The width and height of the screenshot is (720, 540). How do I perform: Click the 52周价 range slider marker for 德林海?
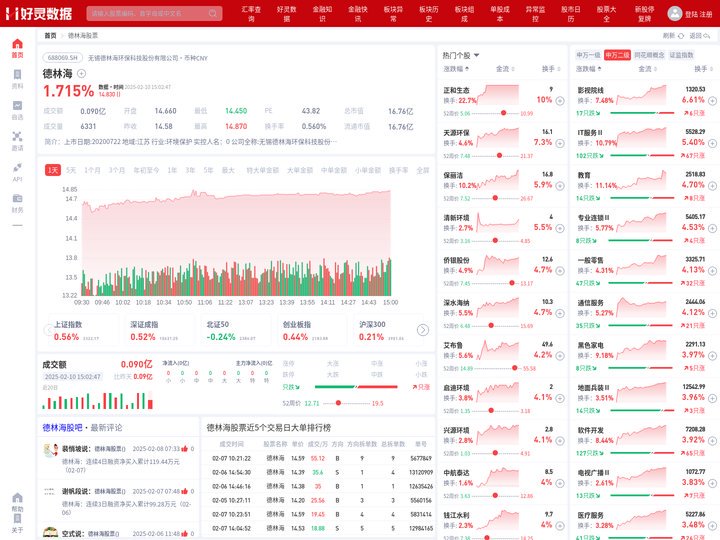click(338, 403)
